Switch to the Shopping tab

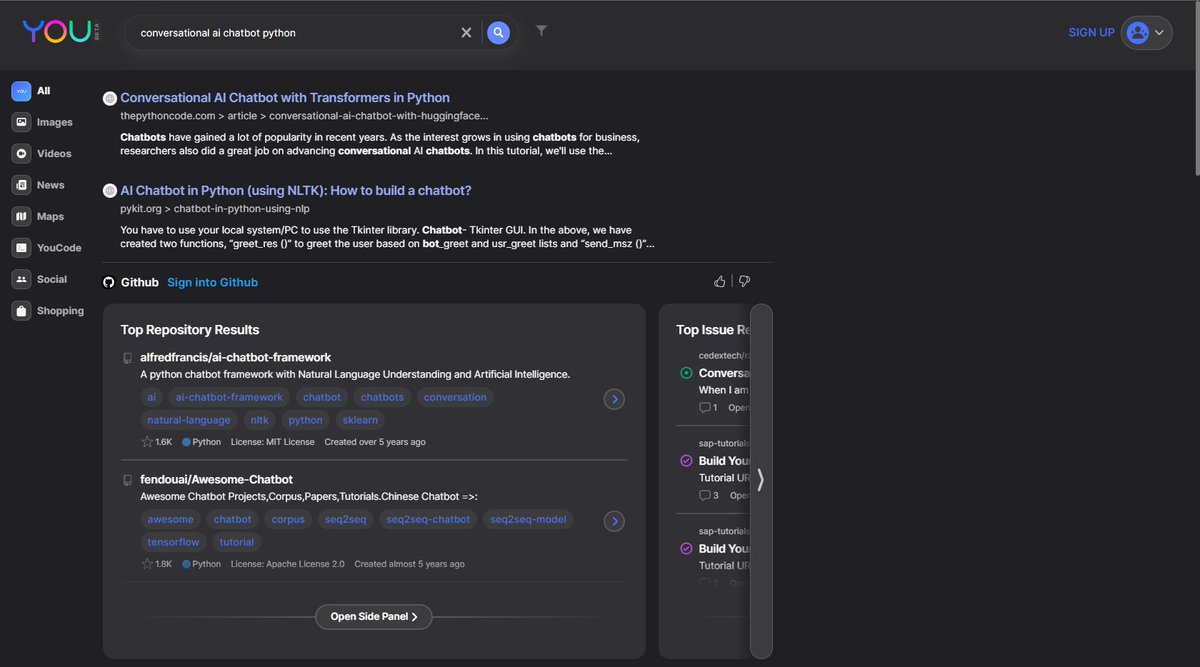click(x=48, y=311)
